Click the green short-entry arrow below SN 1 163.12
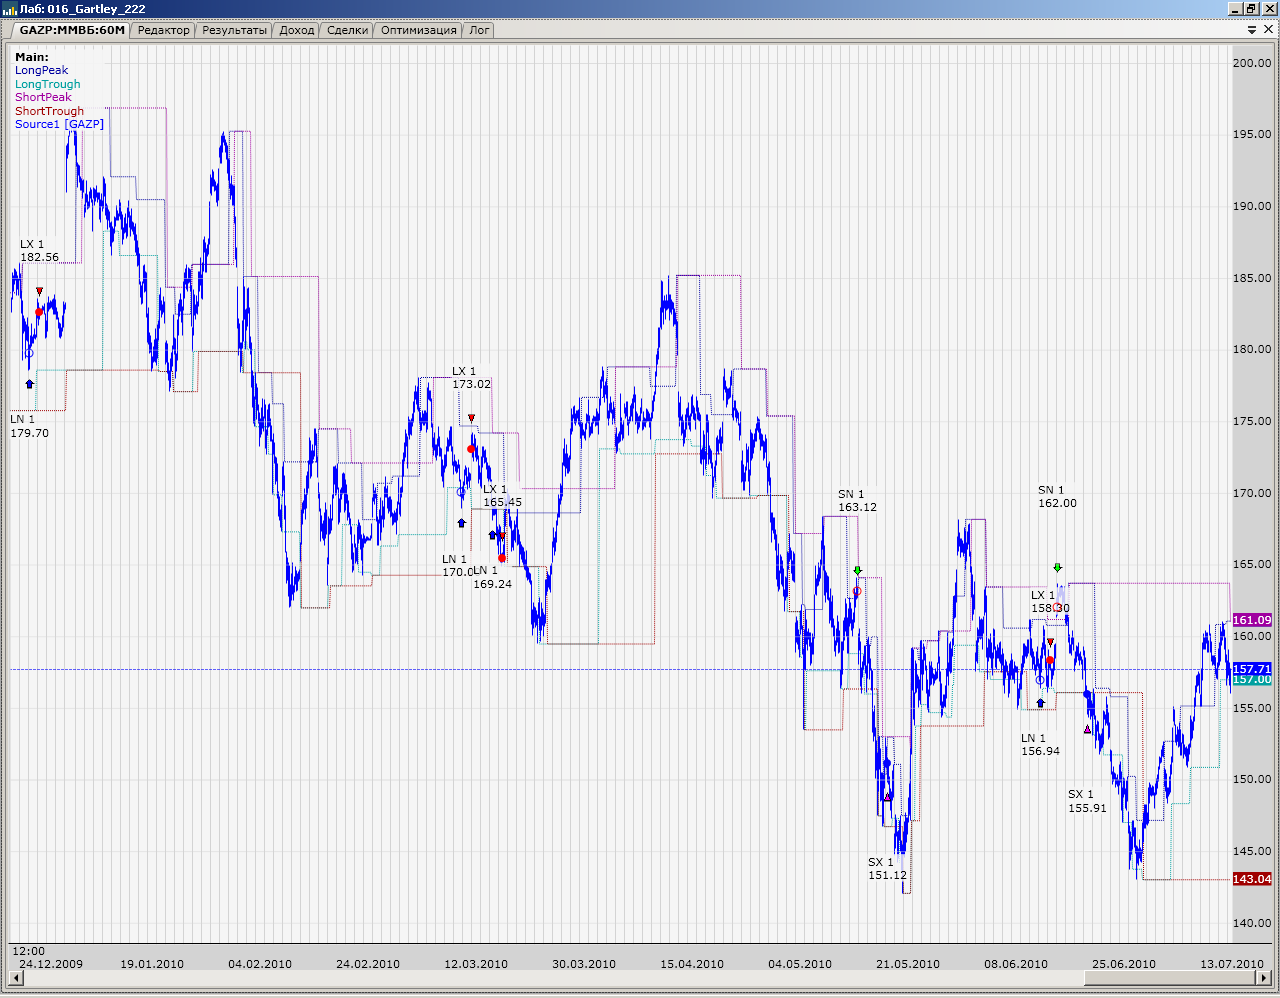Viewport: 1280px width, 998px height. 857,570
